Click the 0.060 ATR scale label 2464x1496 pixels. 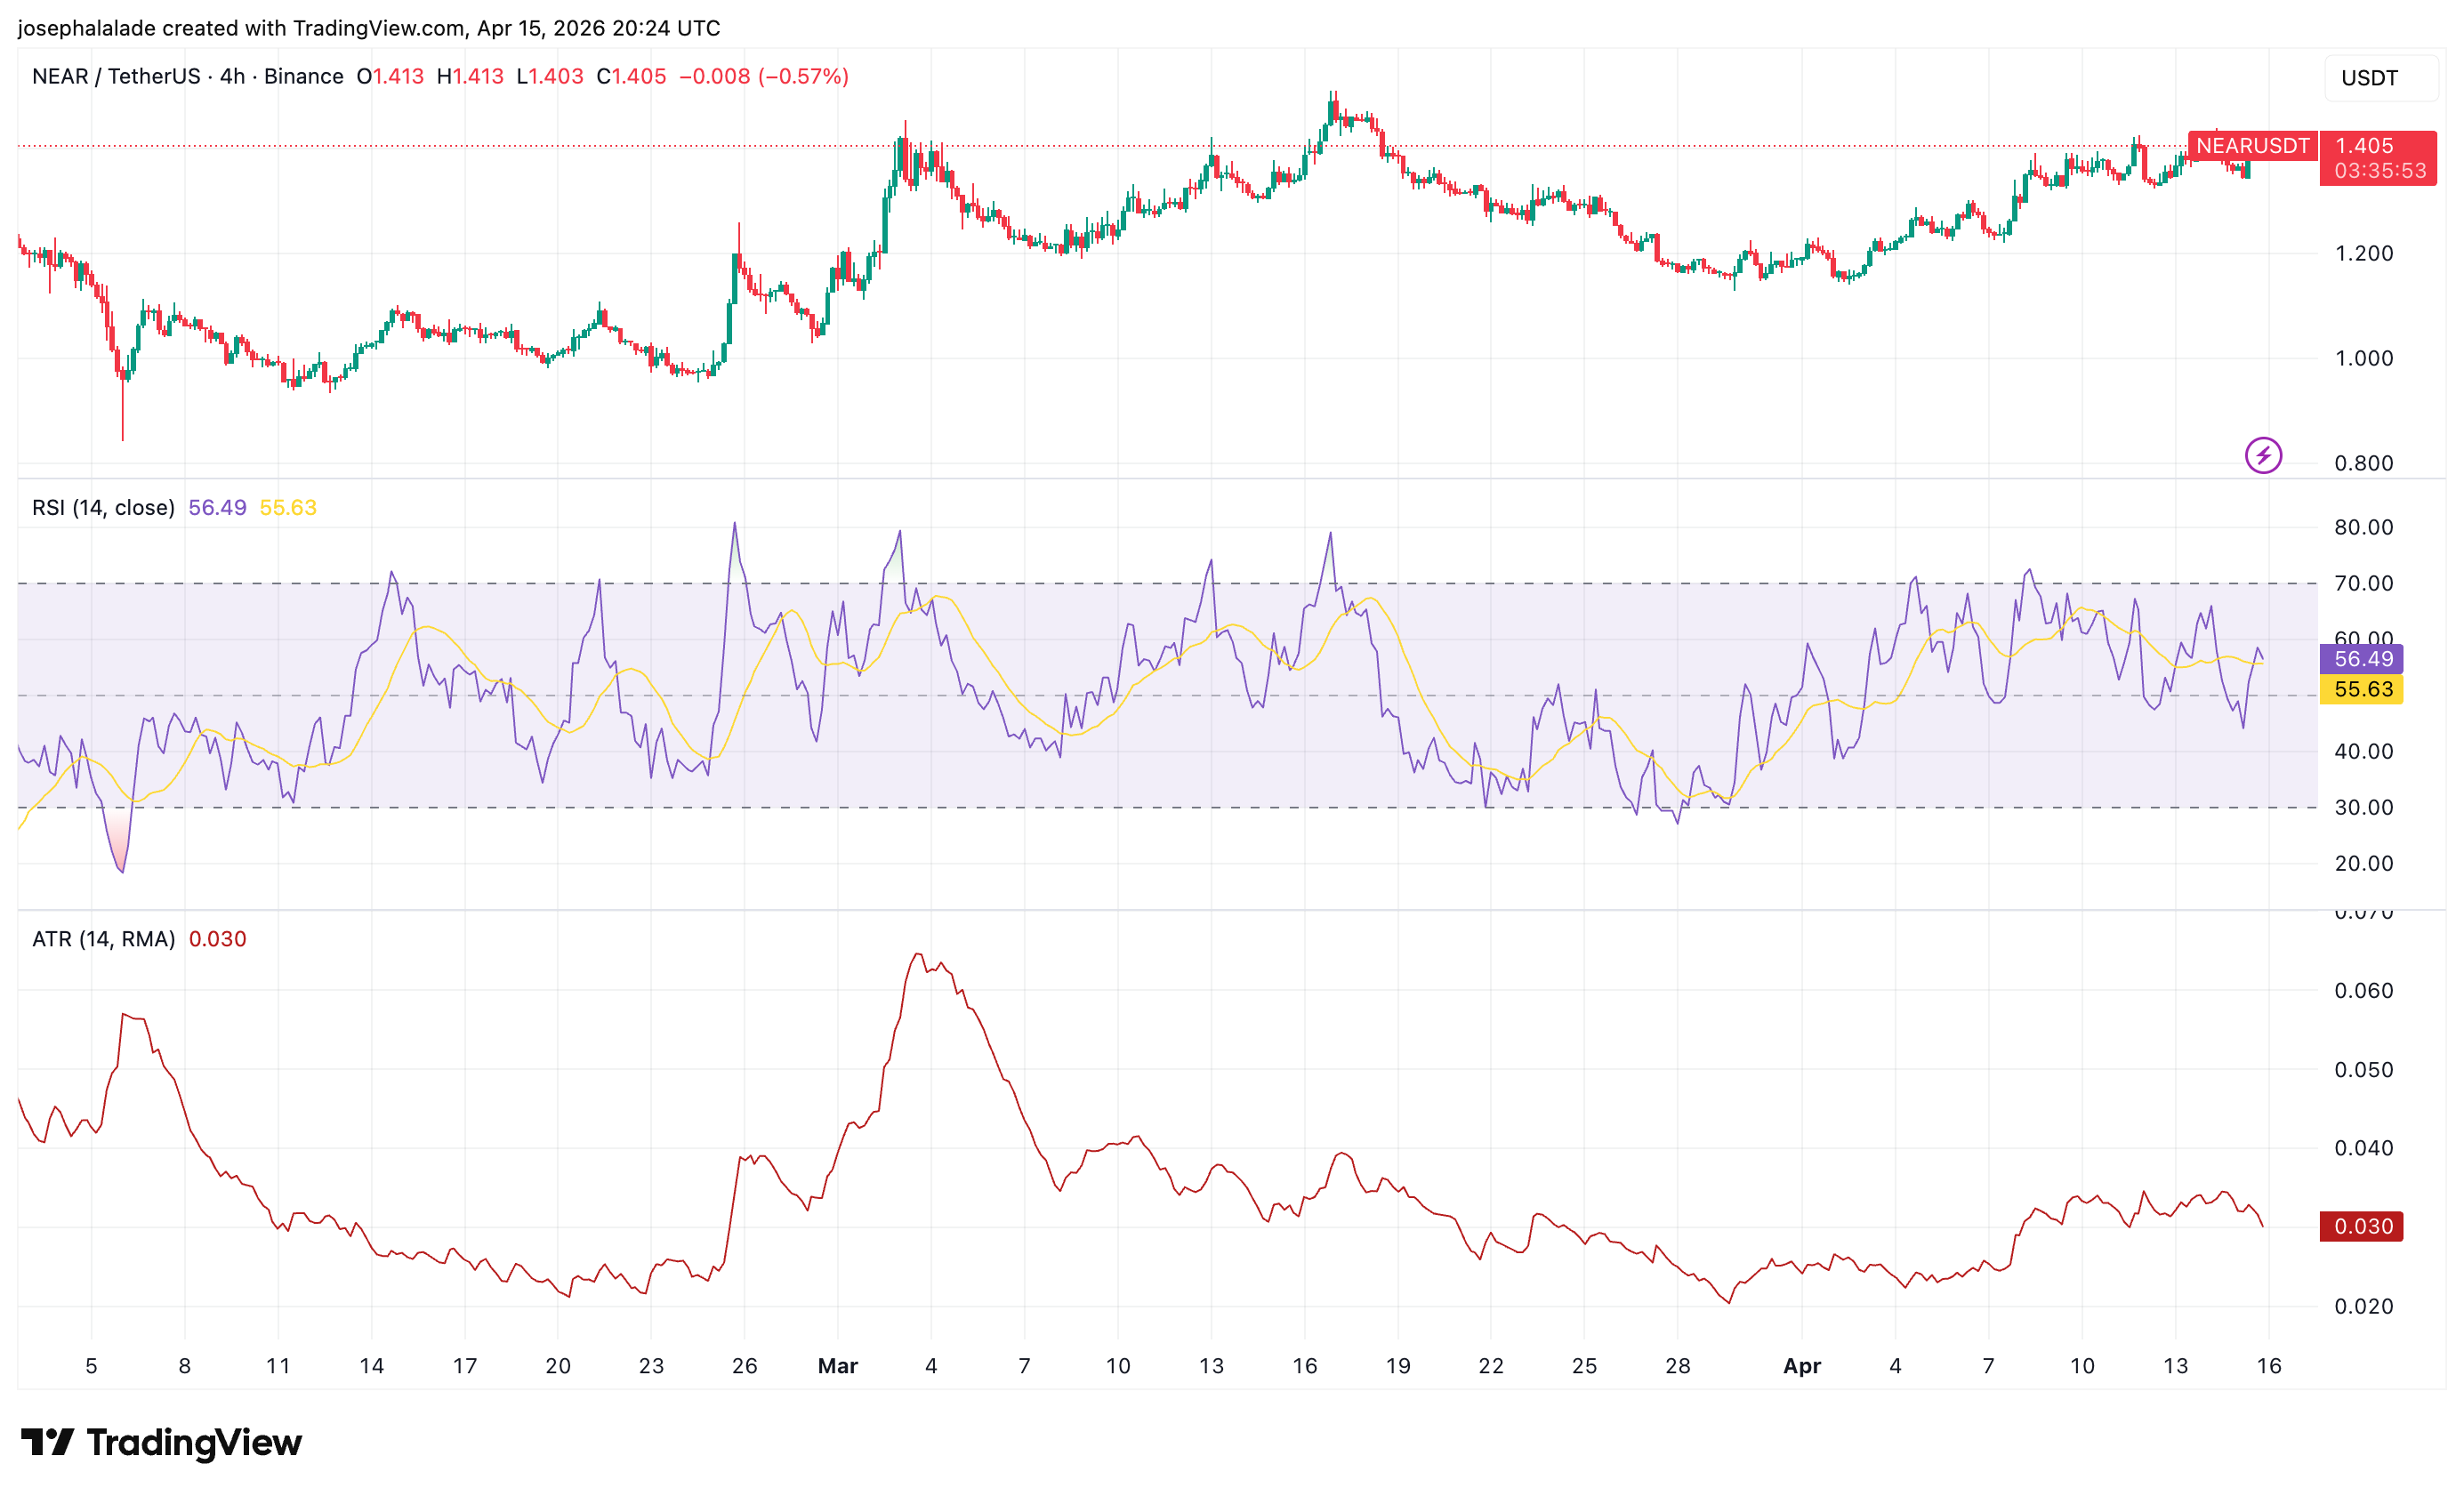click(x=2363, y=990)
